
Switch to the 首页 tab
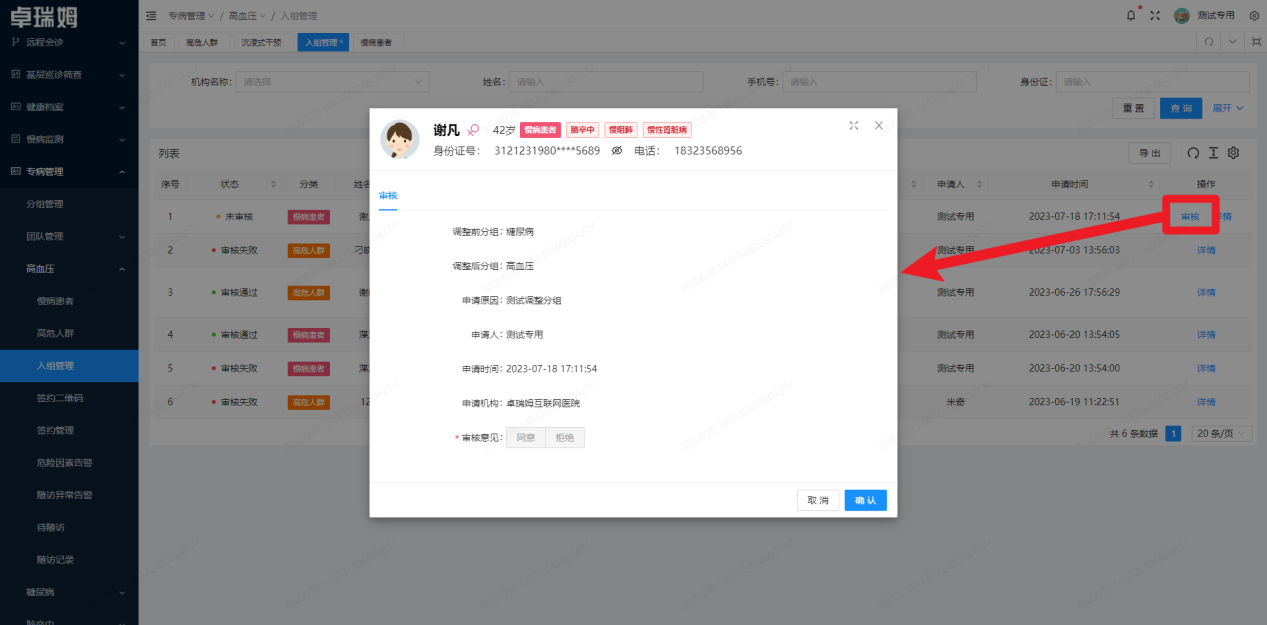click(158, 42)
